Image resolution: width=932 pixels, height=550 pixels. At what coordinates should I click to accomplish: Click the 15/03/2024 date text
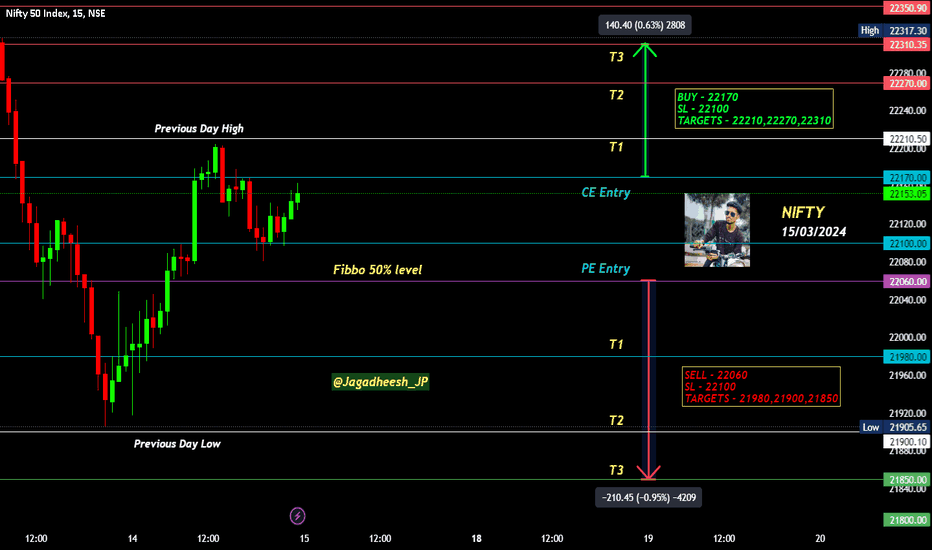[x=814, y=232]
